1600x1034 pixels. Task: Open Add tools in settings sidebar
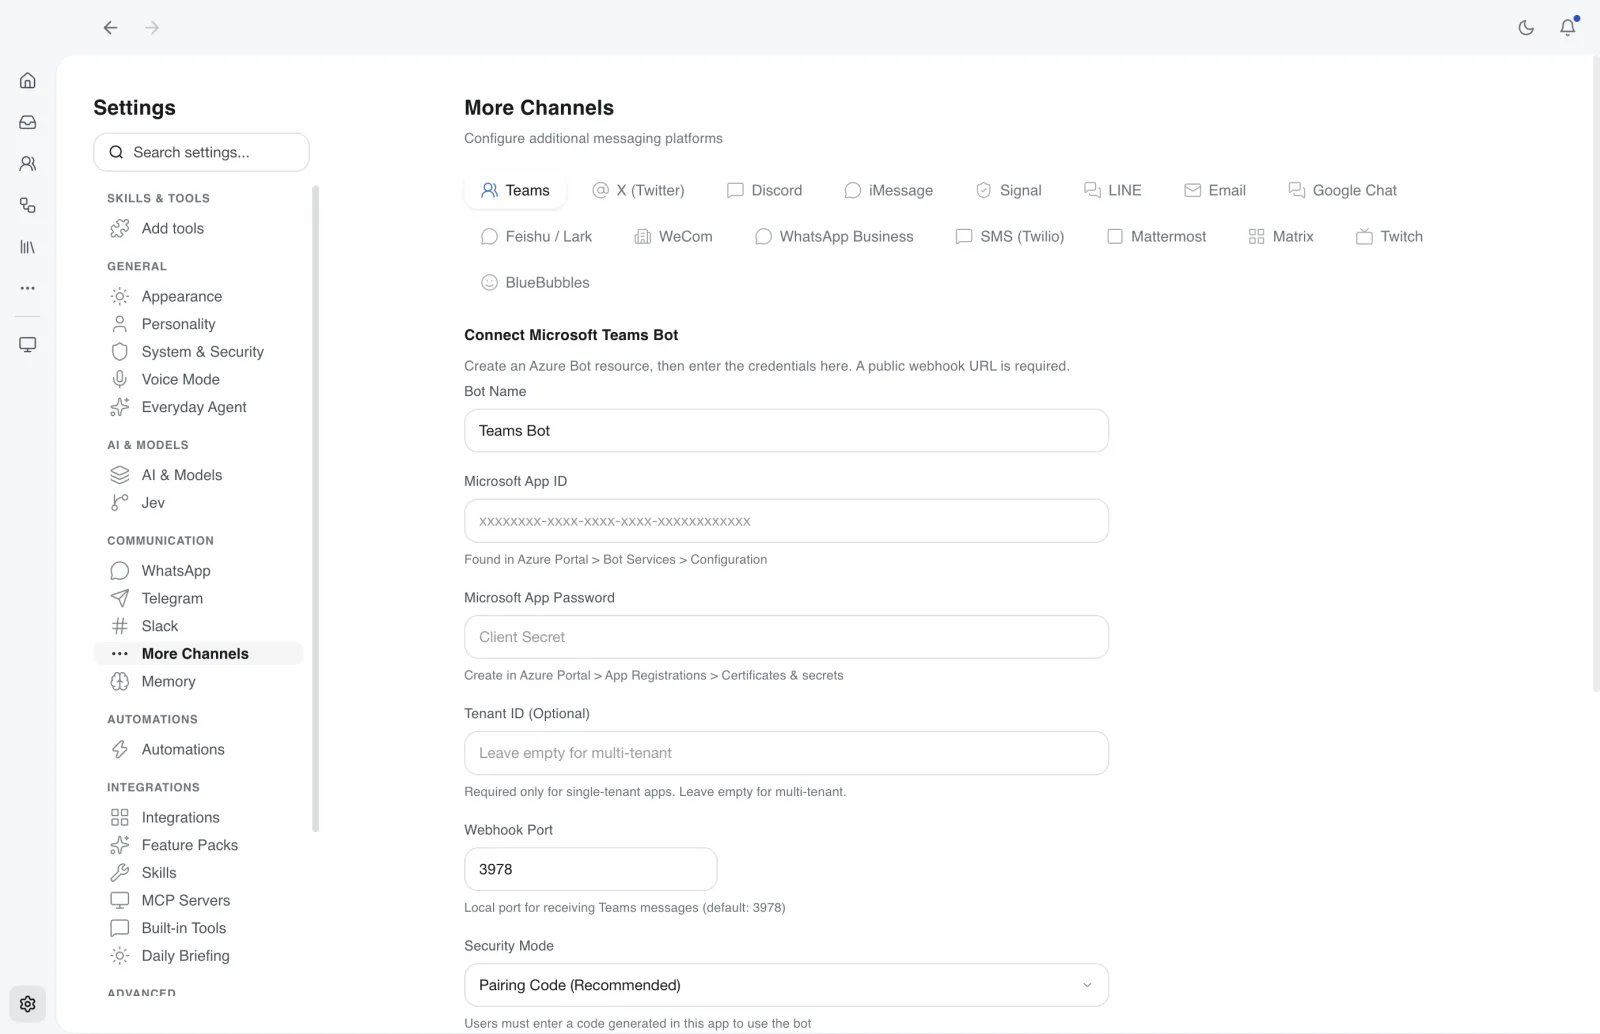click(x=199, y=228)
